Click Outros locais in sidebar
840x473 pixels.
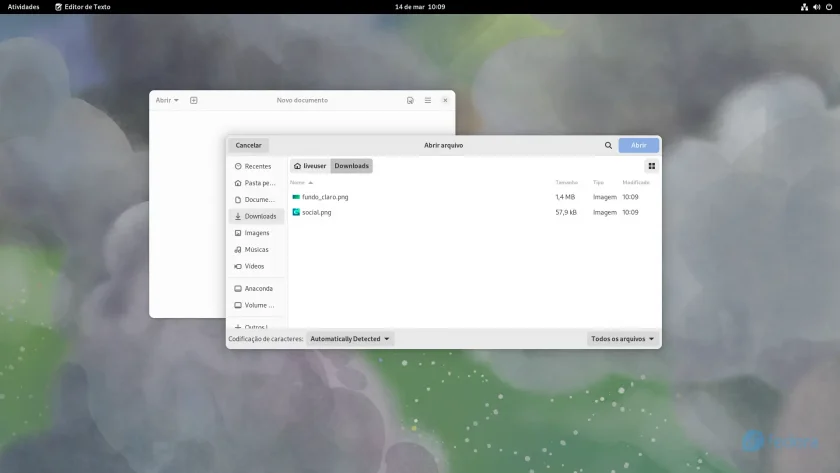click(x=256, y=327)
